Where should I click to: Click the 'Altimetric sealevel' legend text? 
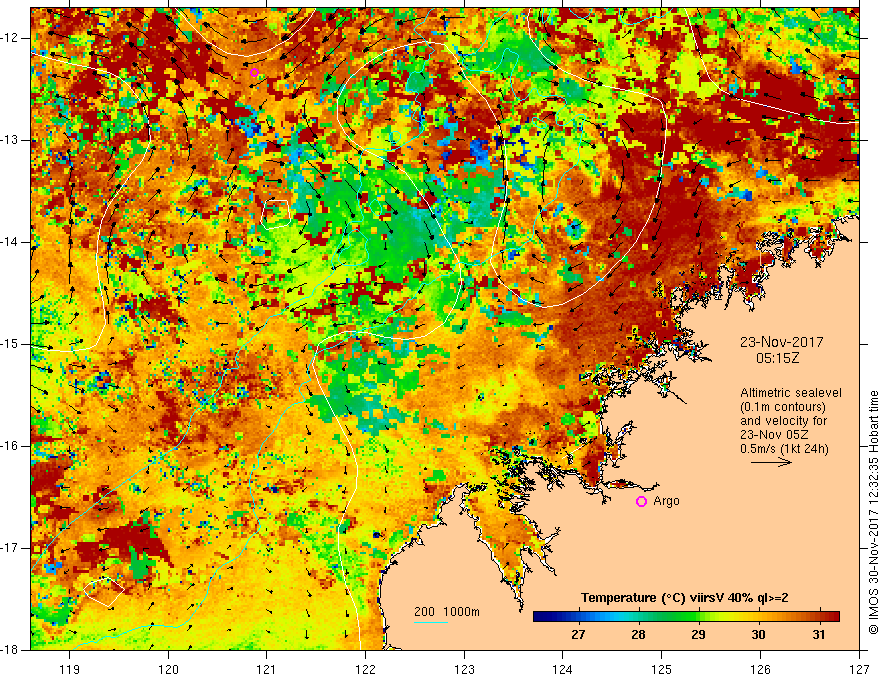coord(791,393)
